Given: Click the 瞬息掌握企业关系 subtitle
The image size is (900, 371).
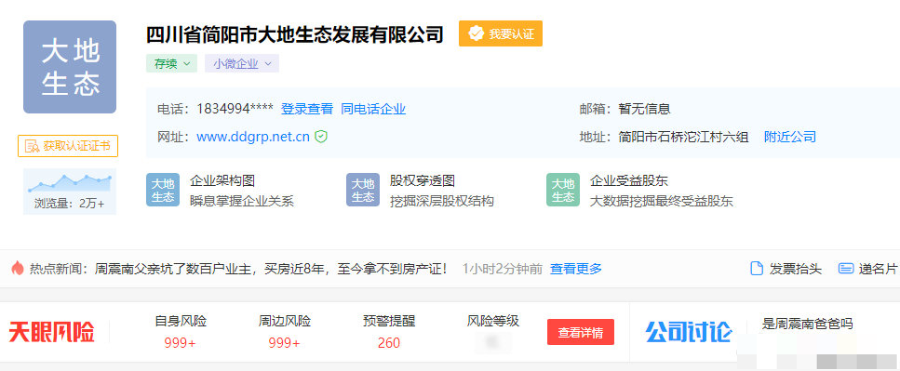Looking at the screenshot, I should [242, 201].
